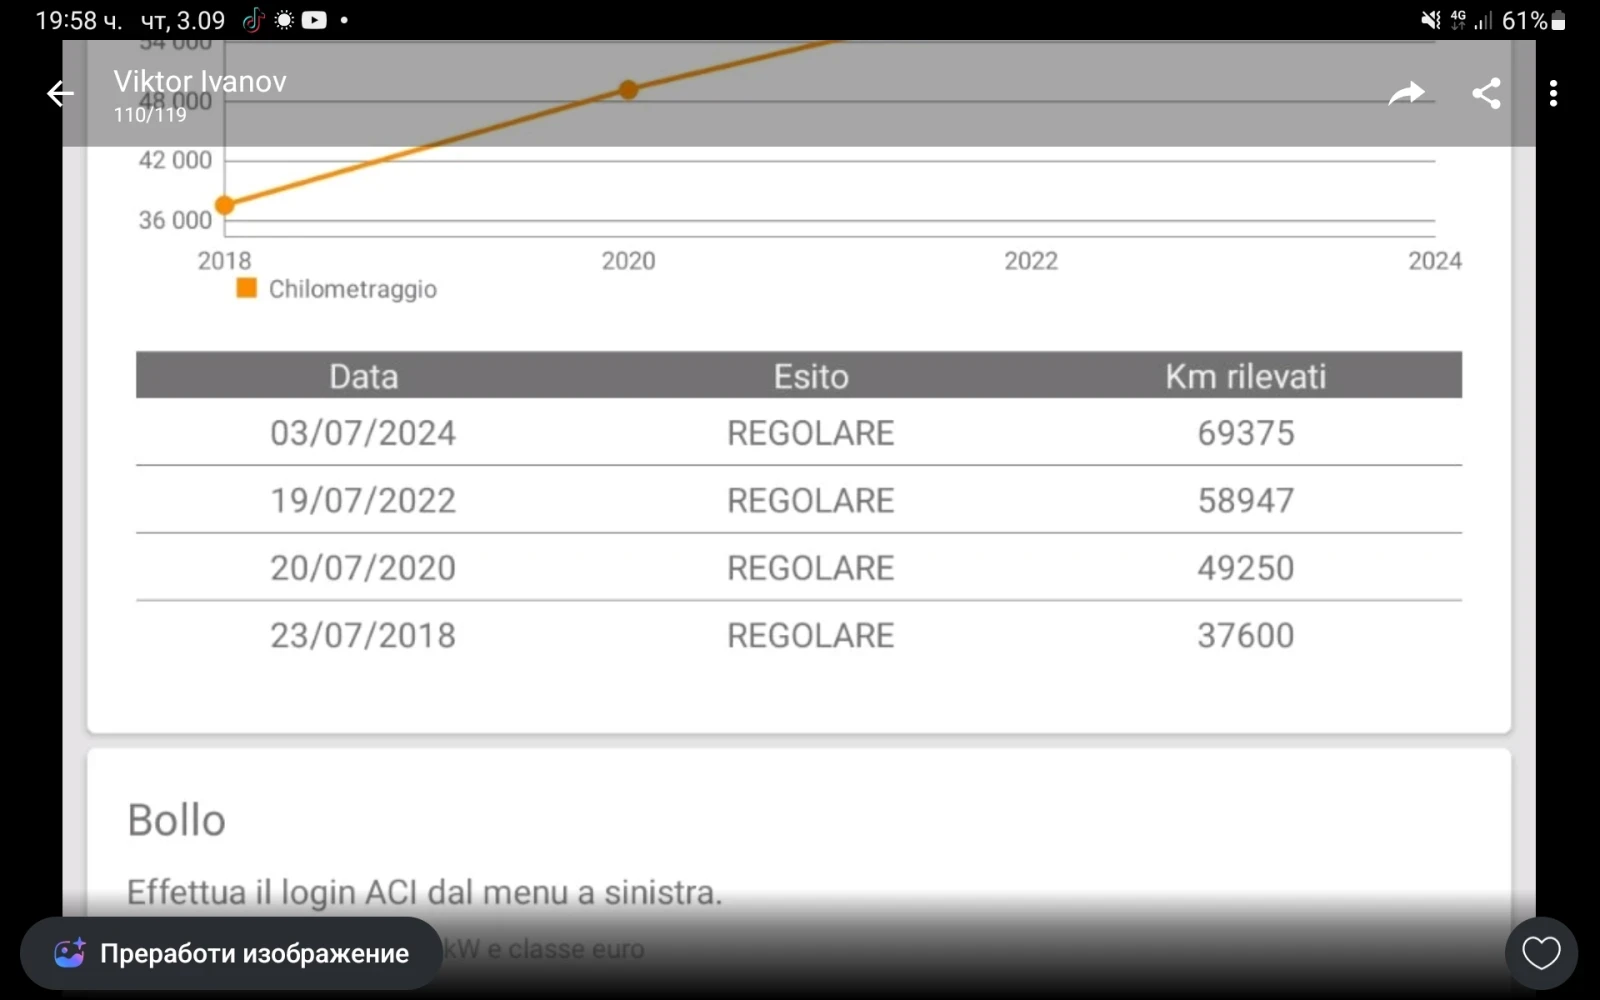Click the Effettua il login ACI text
Screen dimensions: 1600x1000
click(x=424, y=892)
